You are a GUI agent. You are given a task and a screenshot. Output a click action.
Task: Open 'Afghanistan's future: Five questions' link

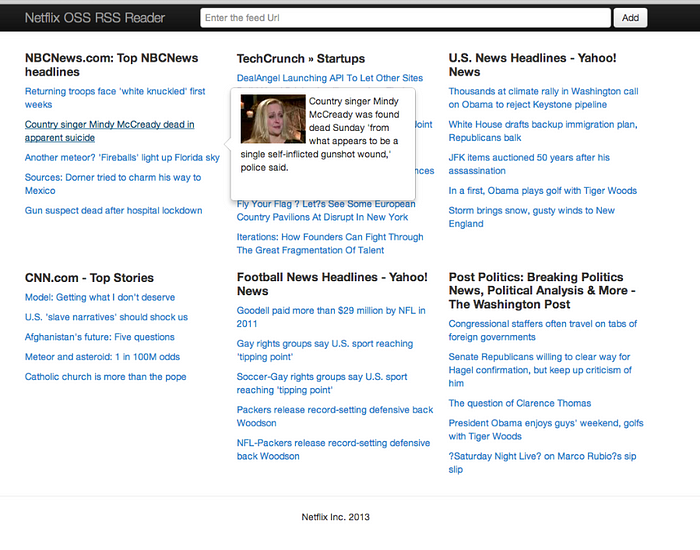click(100, 337)
